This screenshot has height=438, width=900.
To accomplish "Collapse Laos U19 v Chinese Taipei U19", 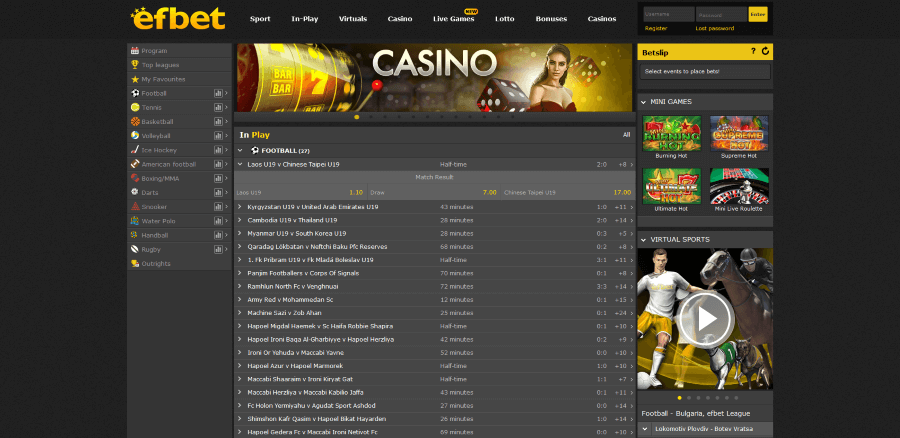I will point(240,164).
